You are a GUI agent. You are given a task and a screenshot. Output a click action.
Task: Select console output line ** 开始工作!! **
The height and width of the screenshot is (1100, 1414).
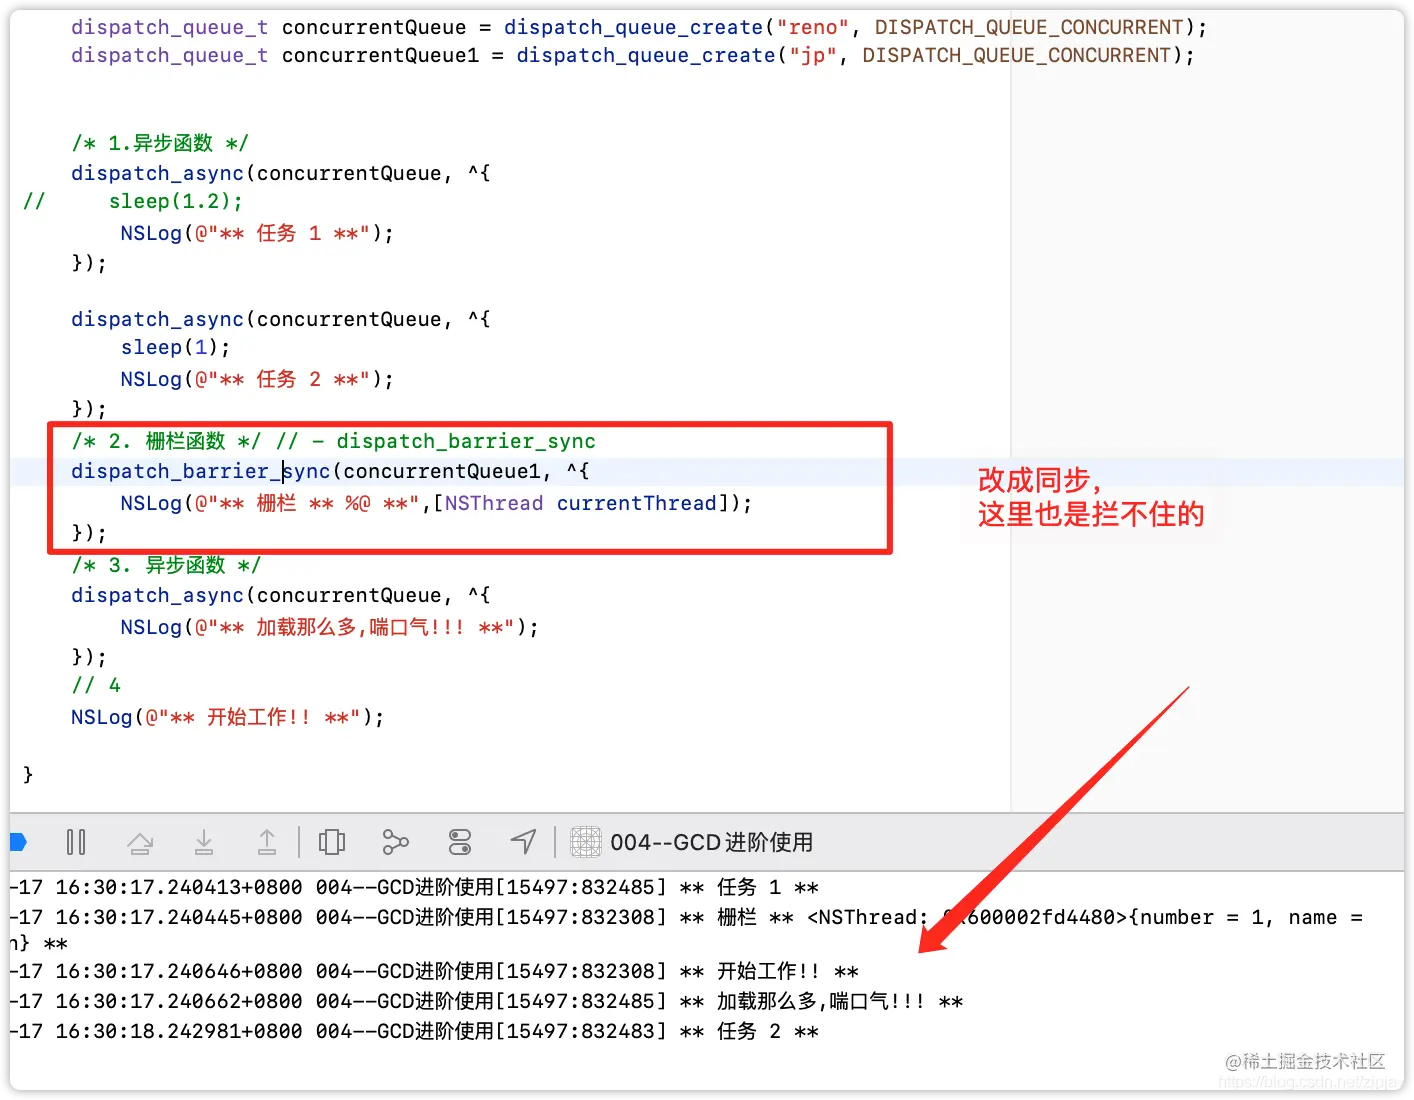tap(434, 971)
